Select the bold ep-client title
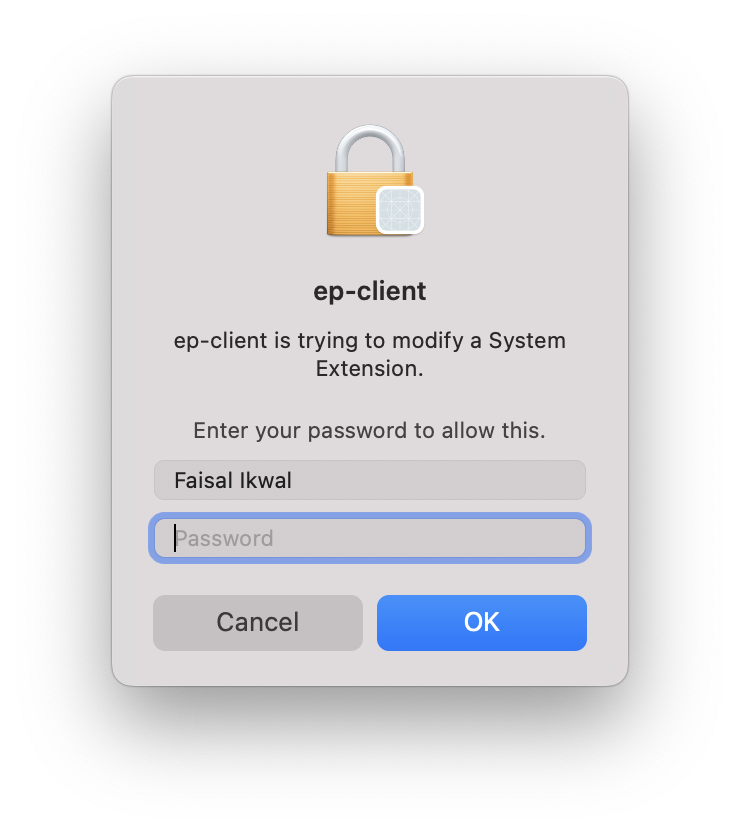The height and width of the screenshot is (834, 740). (x=370, y=291)
